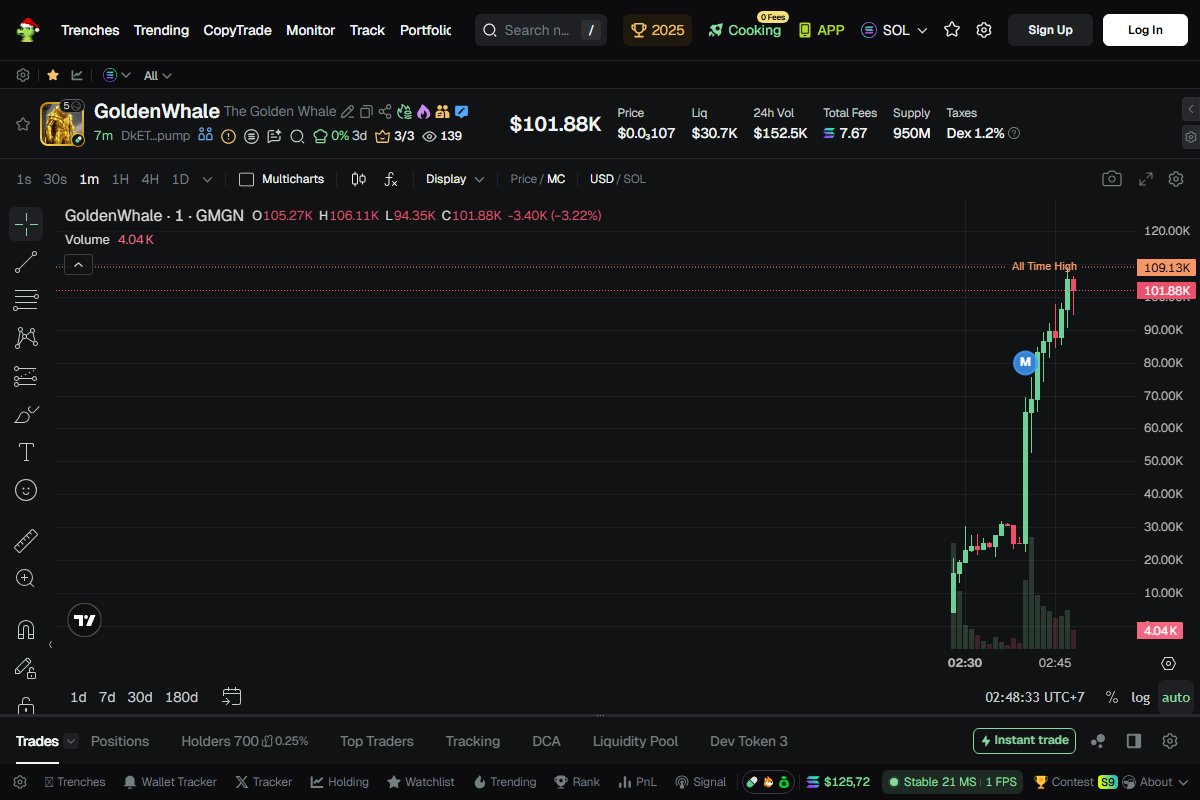The height and width of the screenshot is (800, 1200).
Task: Switch price display from MC to Price
Action: pos(524,179)
